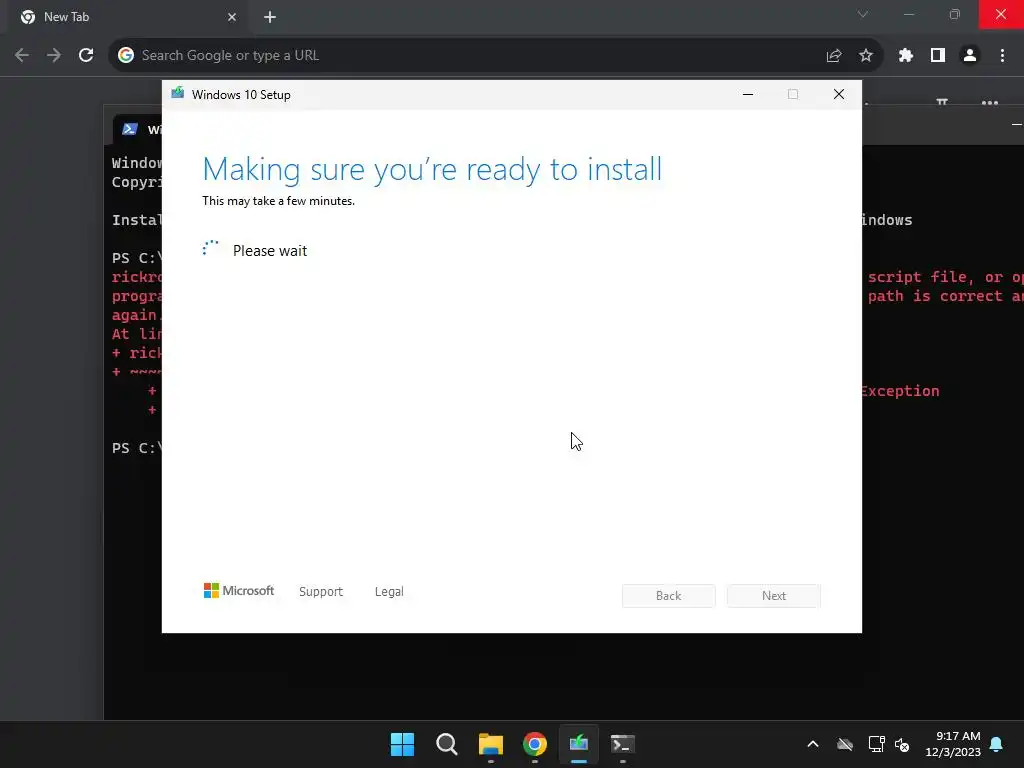Screen dimensions: 1024x768
Task: Reload the Chrome page
Action: tap(86, 56)
